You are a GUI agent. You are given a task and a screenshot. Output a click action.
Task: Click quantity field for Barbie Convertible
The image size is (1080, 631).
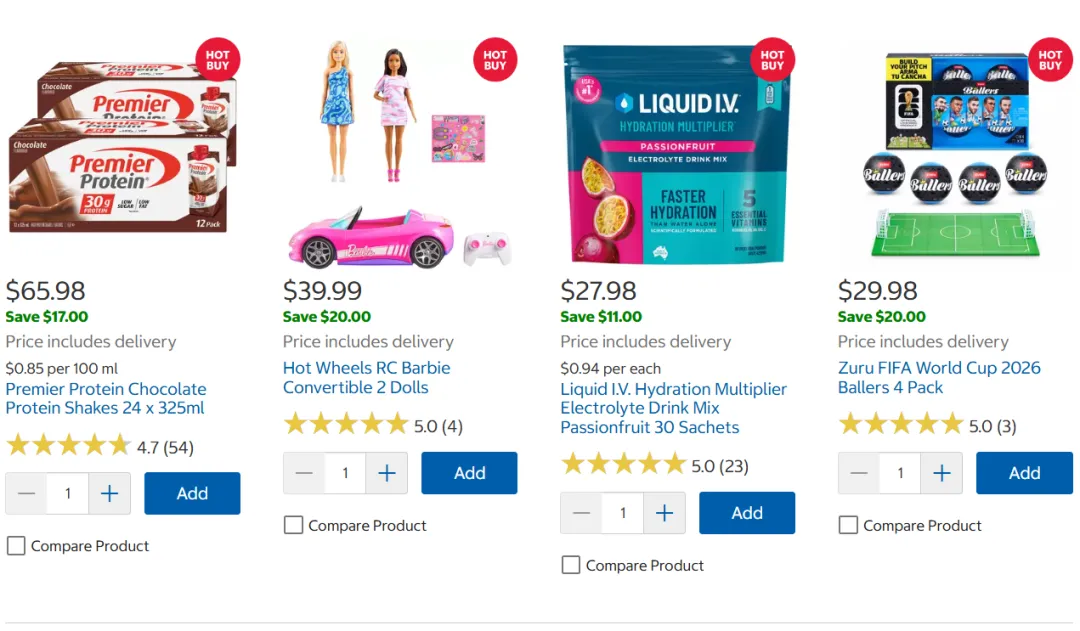pyautogui.click(x=345, y=473)
